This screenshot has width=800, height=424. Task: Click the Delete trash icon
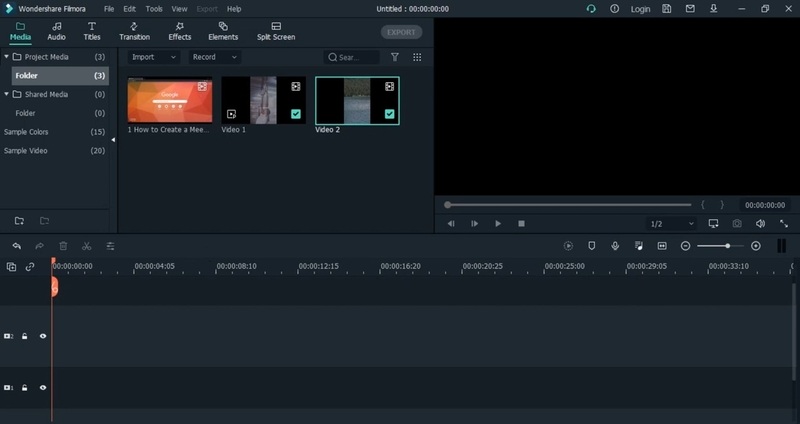pos(63,245)
